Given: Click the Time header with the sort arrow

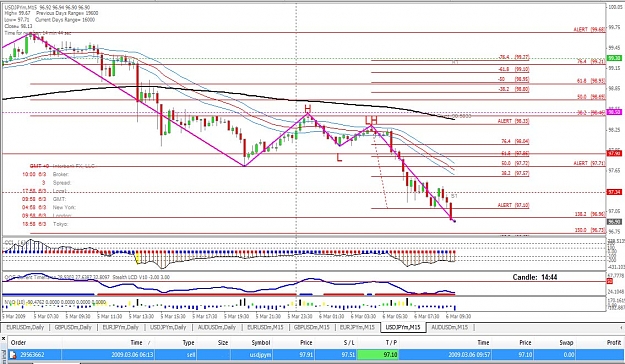Looking at the screenshot, I should click(x=140, y=342).
